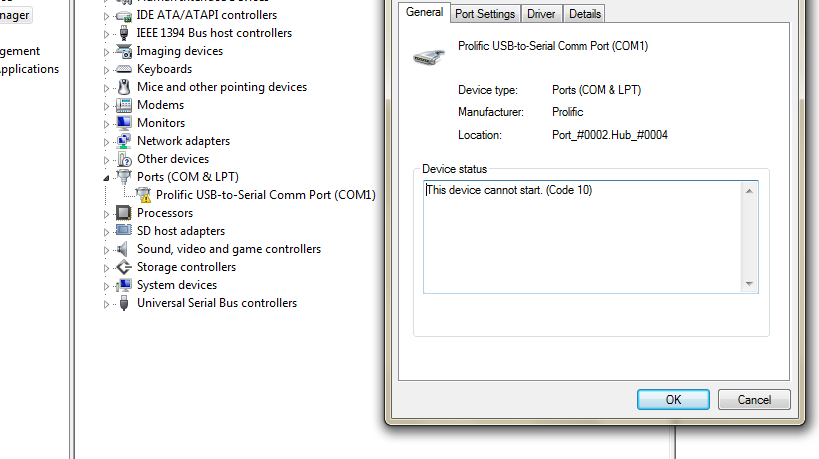819x459 pixels.
Task: Cancel the properties dialog
Action: 754,399
